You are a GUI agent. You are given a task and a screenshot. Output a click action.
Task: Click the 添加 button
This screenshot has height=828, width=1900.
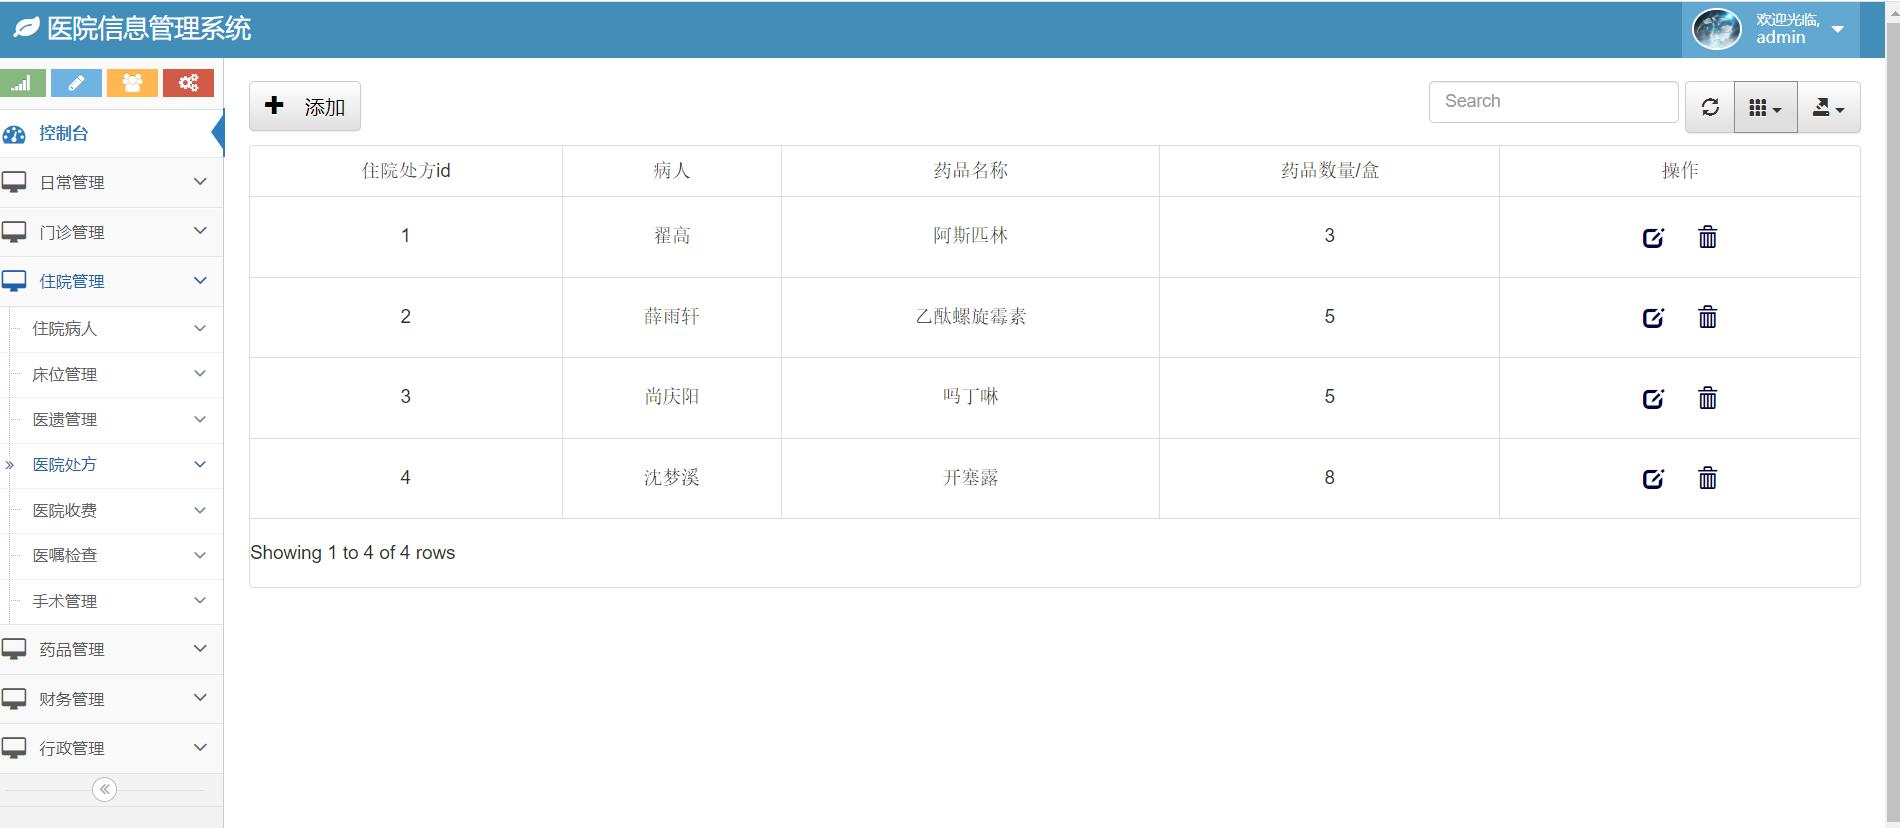(305, 106)
